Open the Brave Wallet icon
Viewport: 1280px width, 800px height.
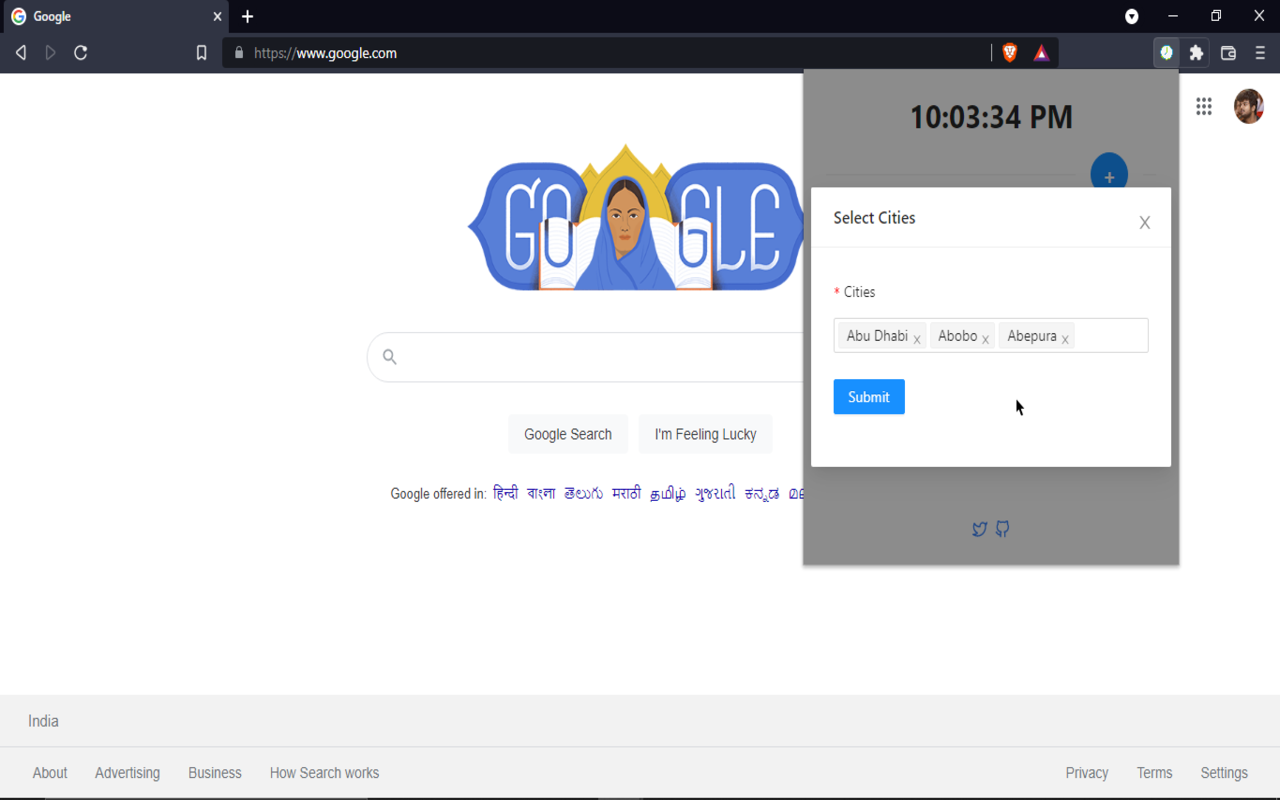(x=1228, y=53)
